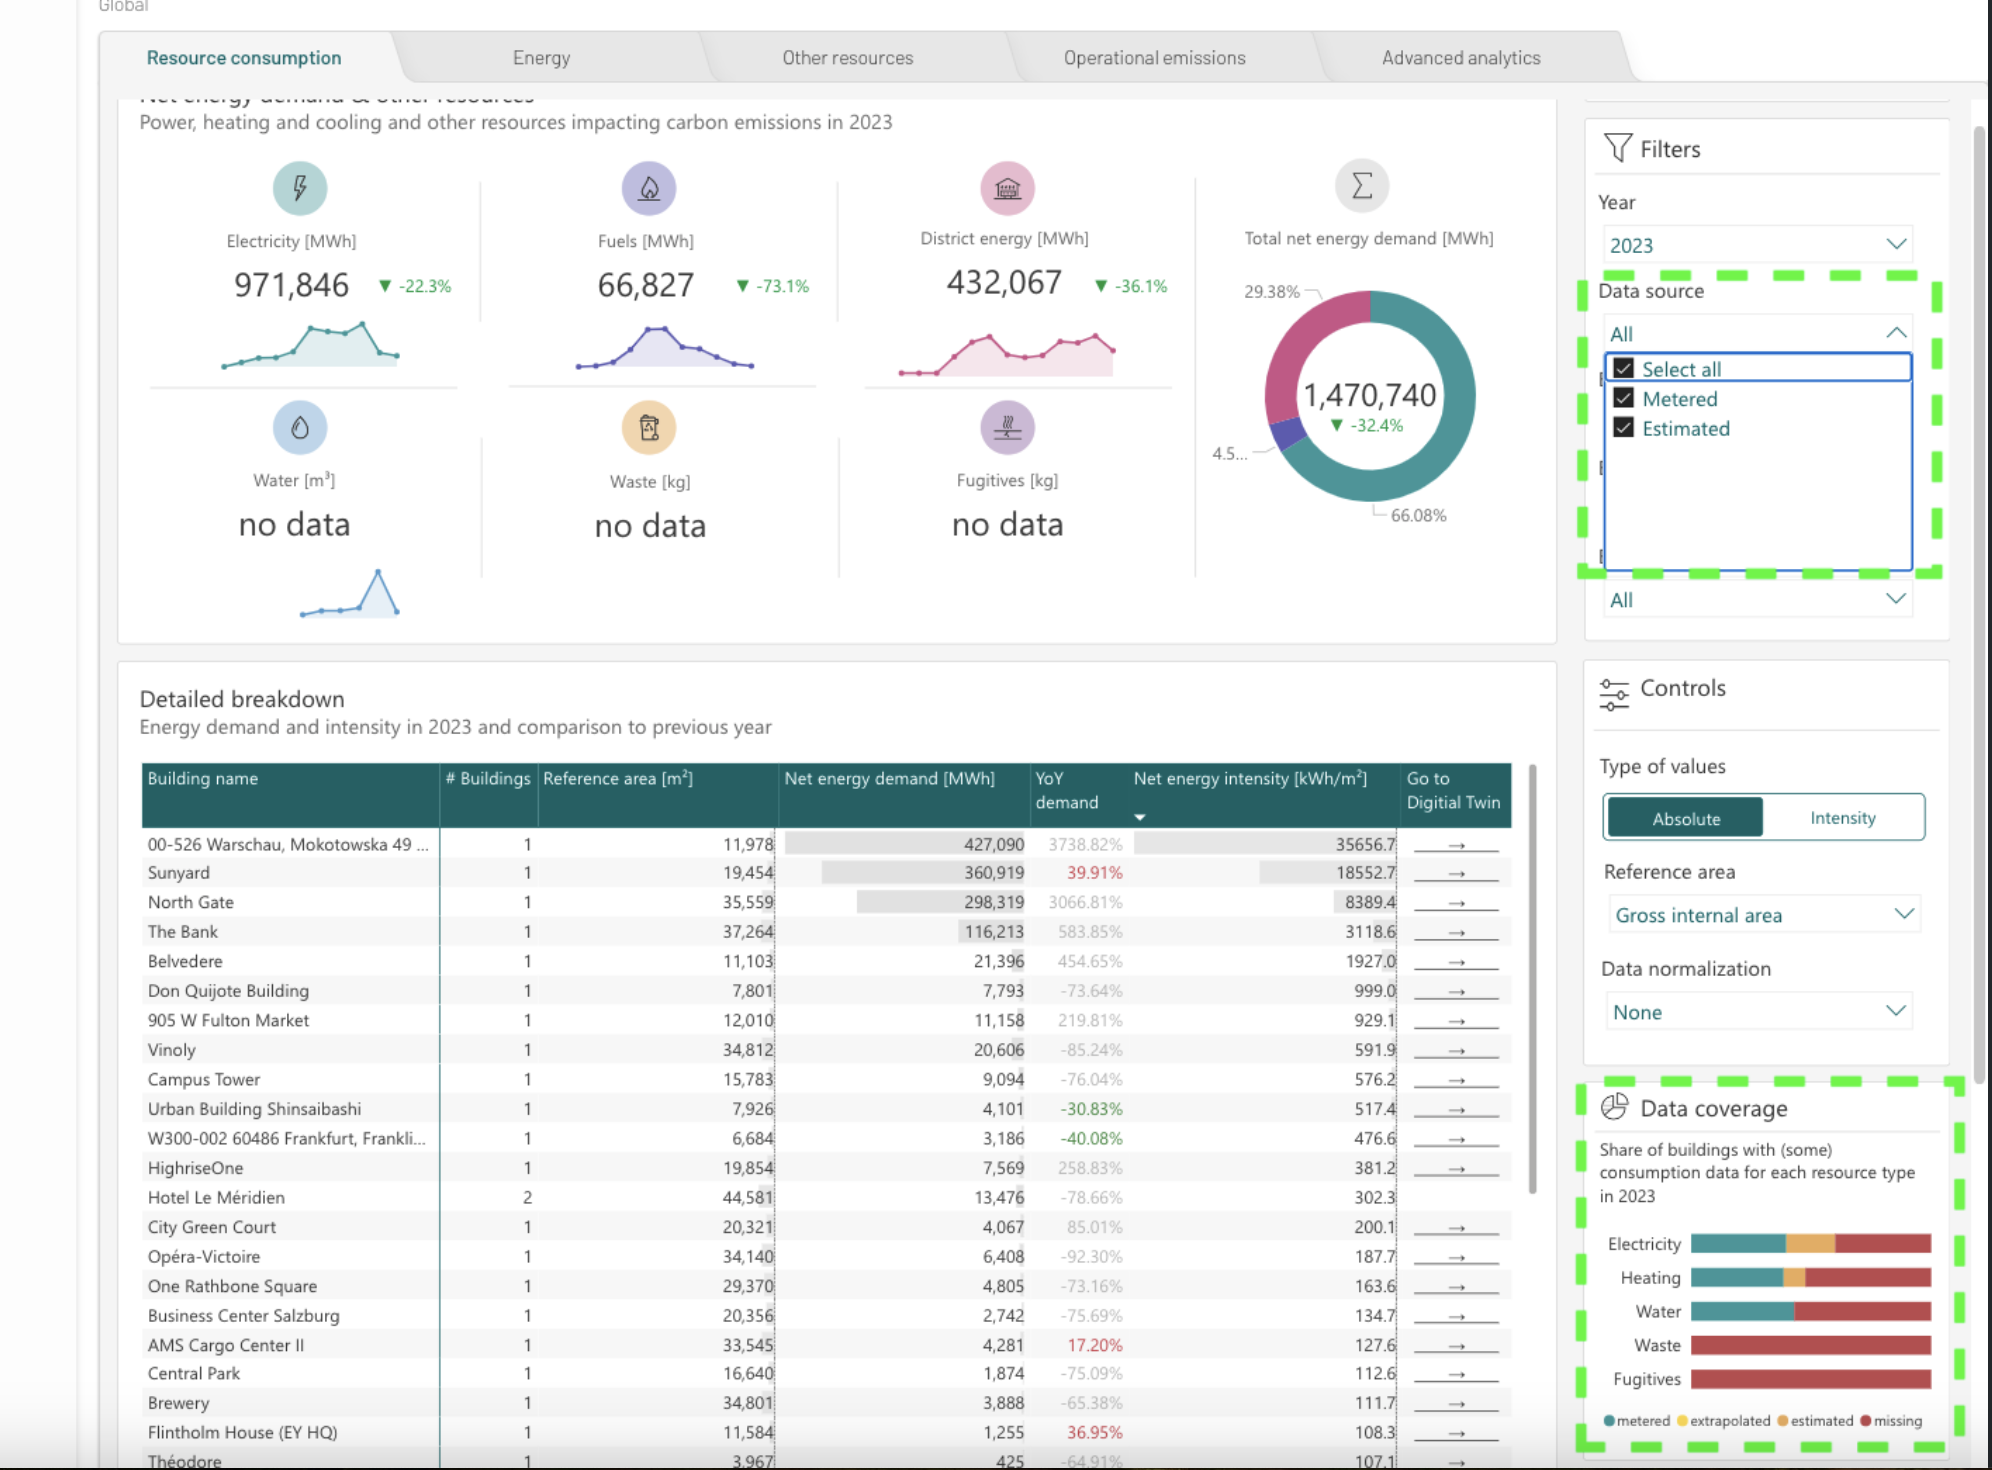Click the Fuels flame icon

click(649, 187)
